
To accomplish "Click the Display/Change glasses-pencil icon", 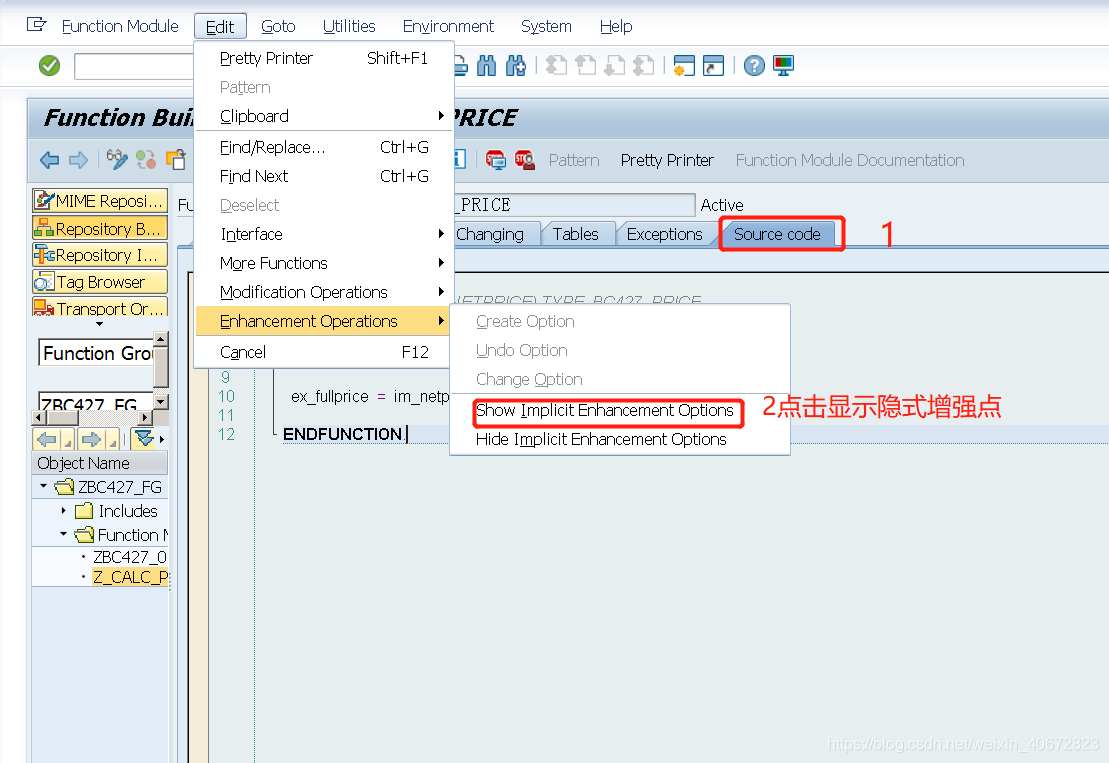I will 117,159.
